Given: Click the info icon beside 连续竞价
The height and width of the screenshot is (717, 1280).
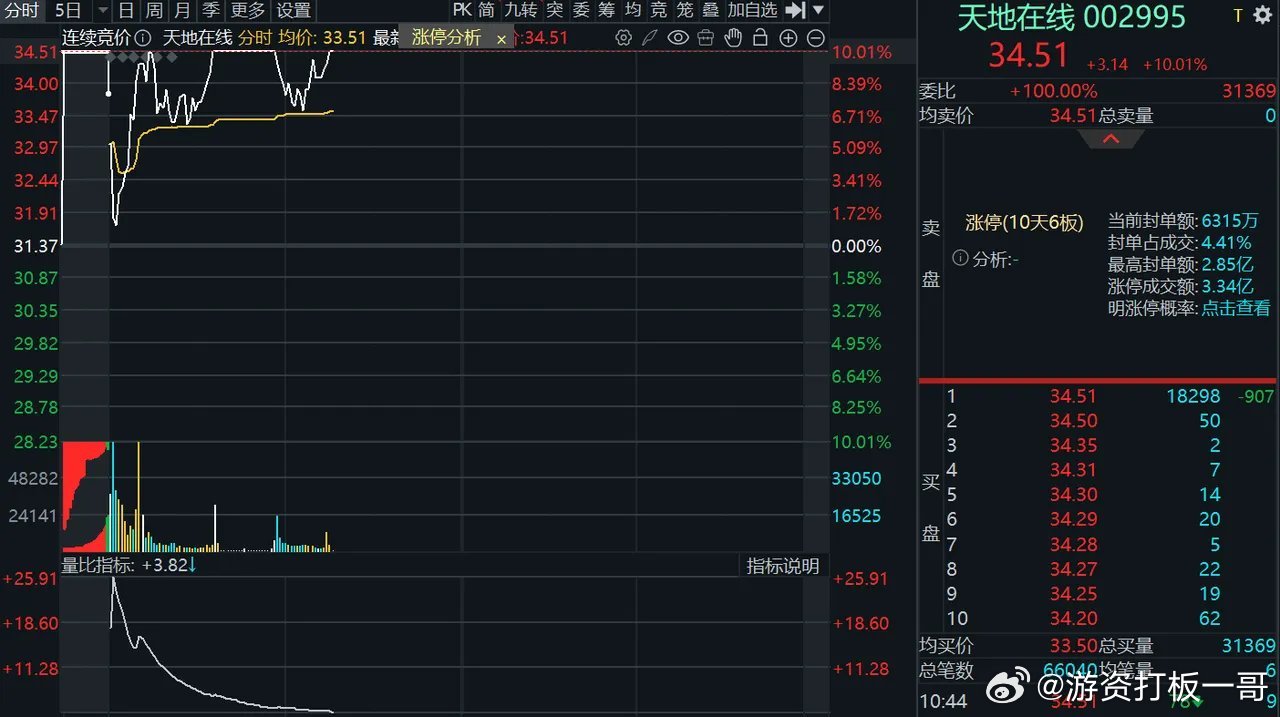Looking at the screenshot, I should click(x=141, y=37).
